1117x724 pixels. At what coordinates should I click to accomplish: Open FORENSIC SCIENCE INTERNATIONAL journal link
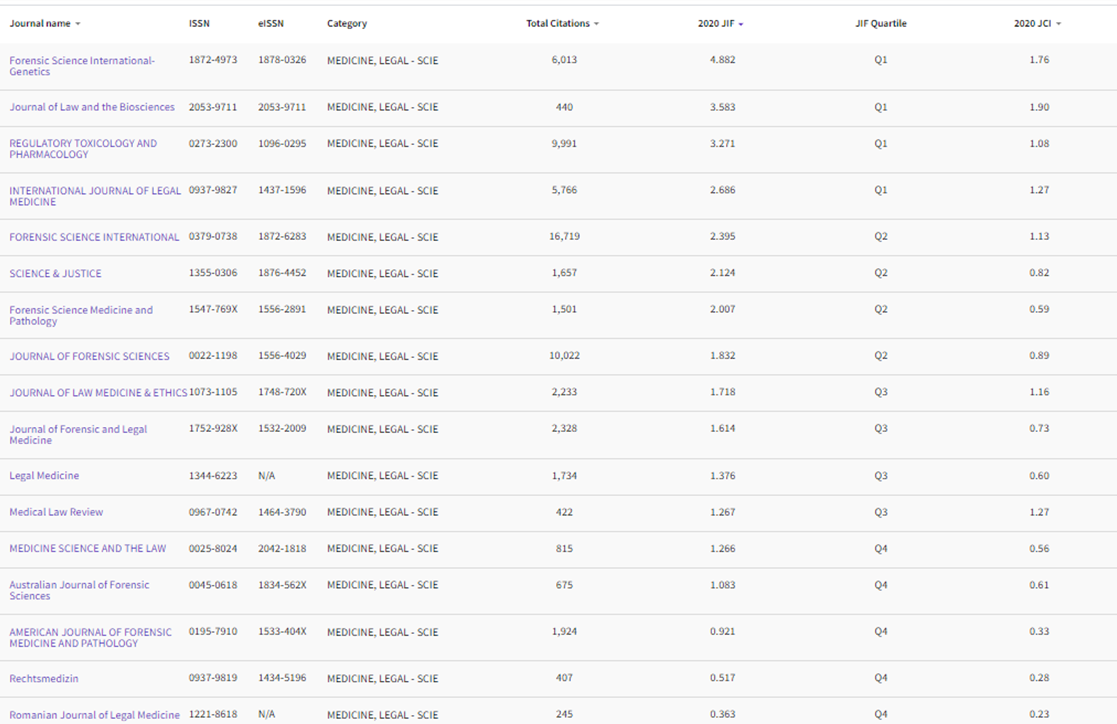94,237
